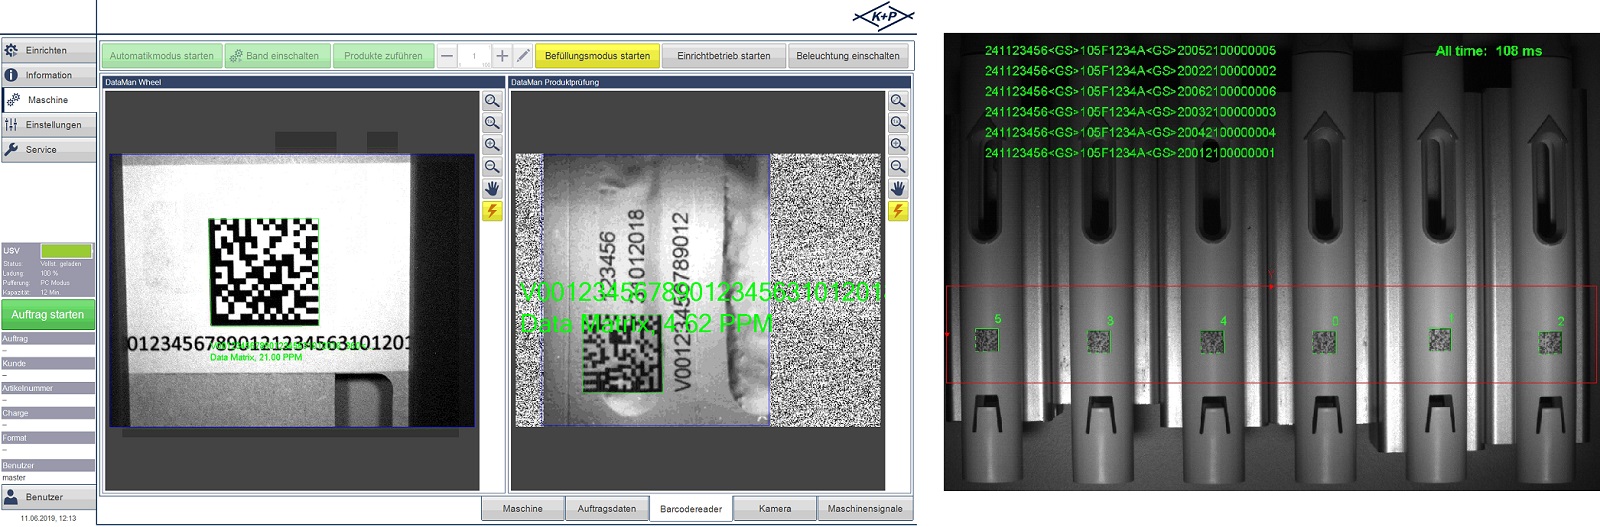Click code region labeled 2 in camera image
Image resolution: width=1600 pixels, height=527 pixels.
[x=1550, y=342]
